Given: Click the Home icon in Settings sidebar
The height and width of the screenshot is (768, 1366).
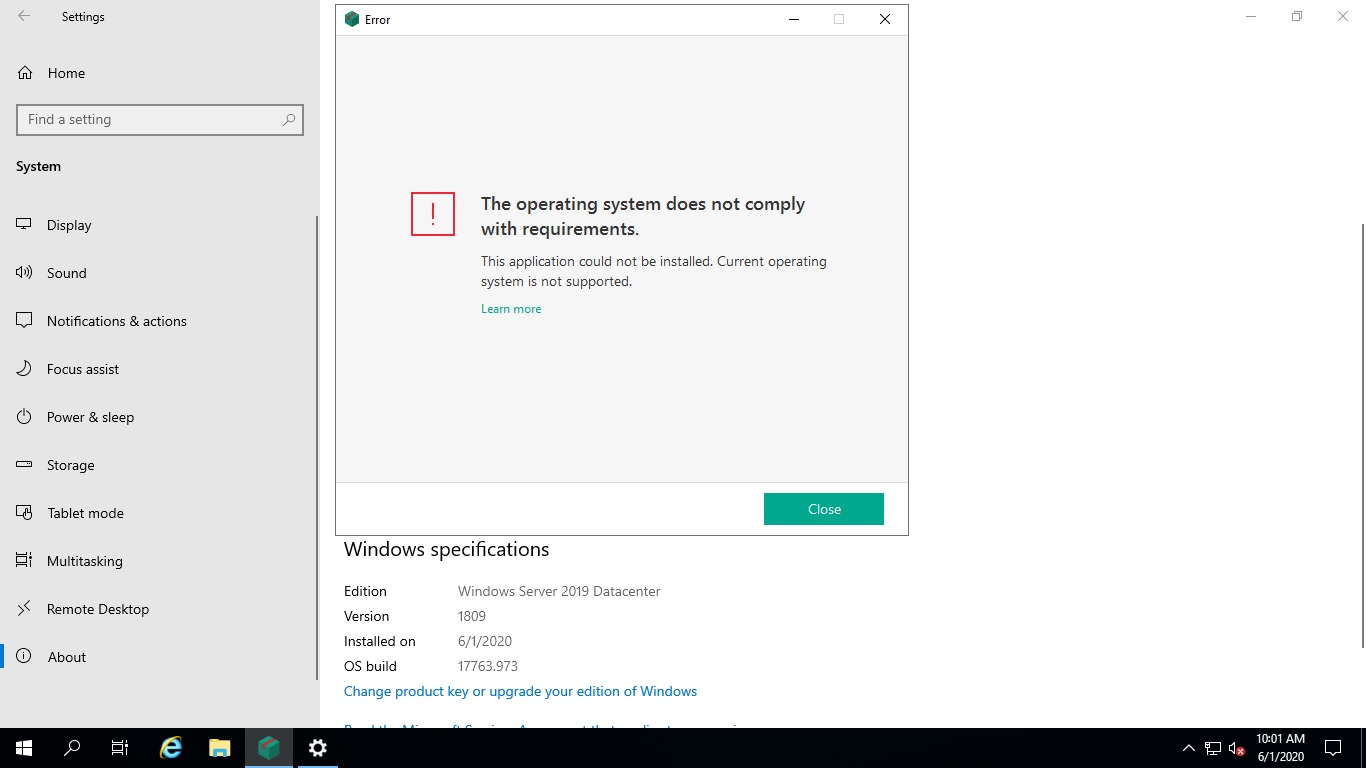Looking at the screenshot, I should 25,73.
